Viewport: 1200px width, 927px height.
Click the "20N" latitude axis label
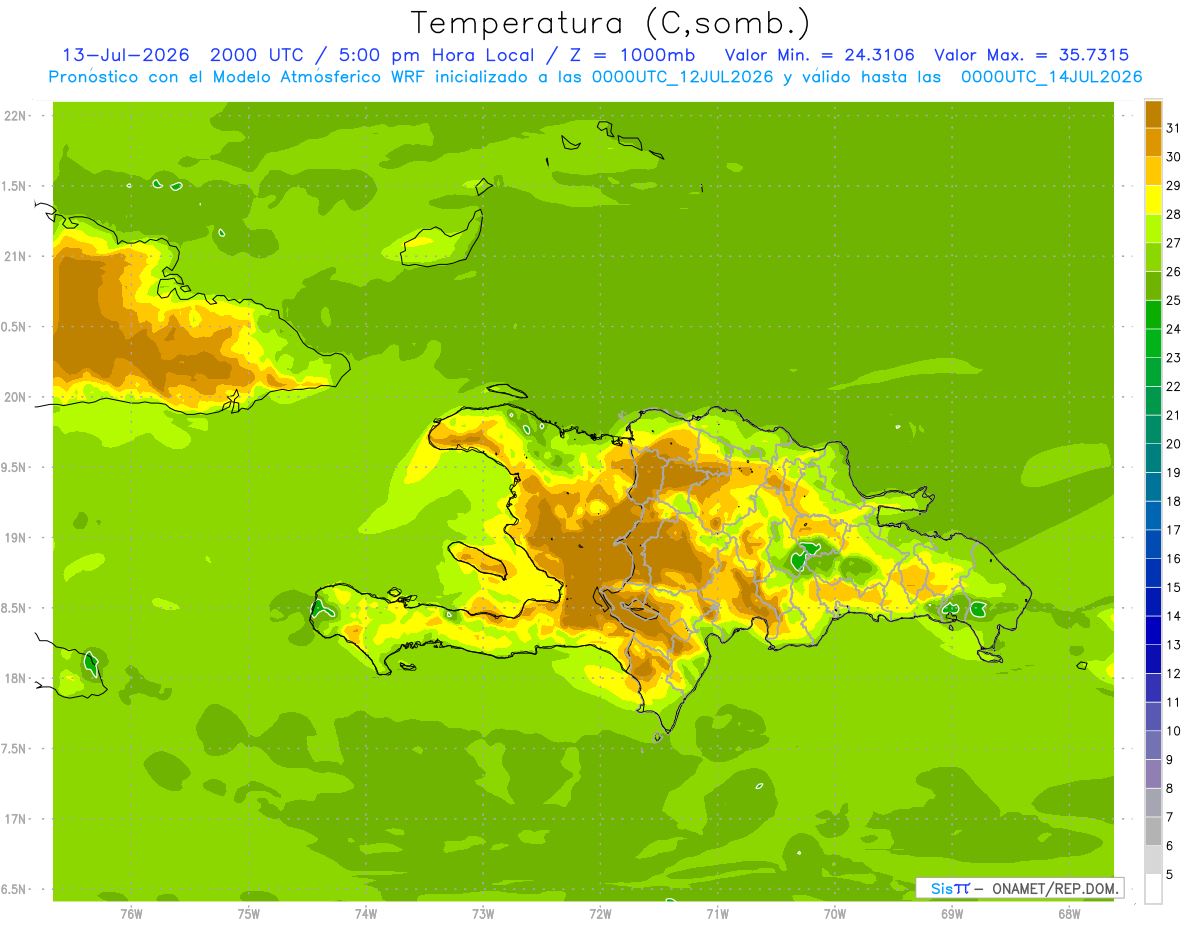coord(16,397)
